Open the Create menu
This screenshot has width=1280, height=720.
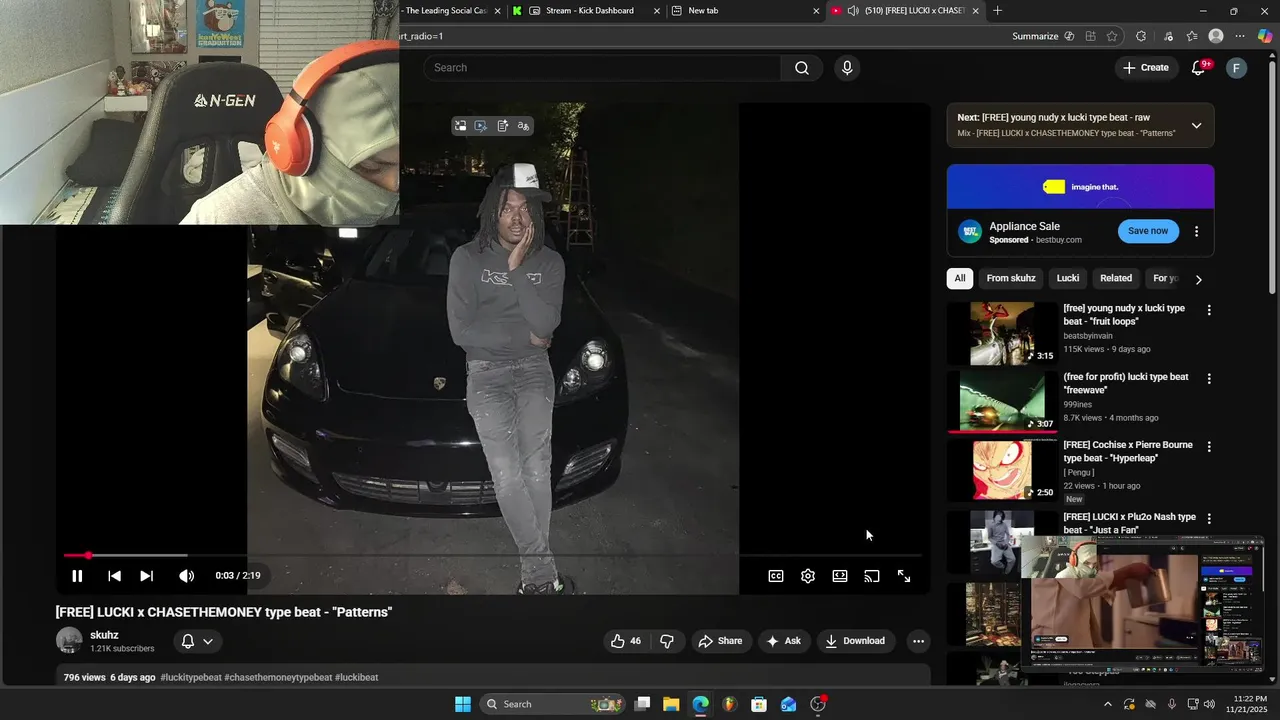(1145, 68)
